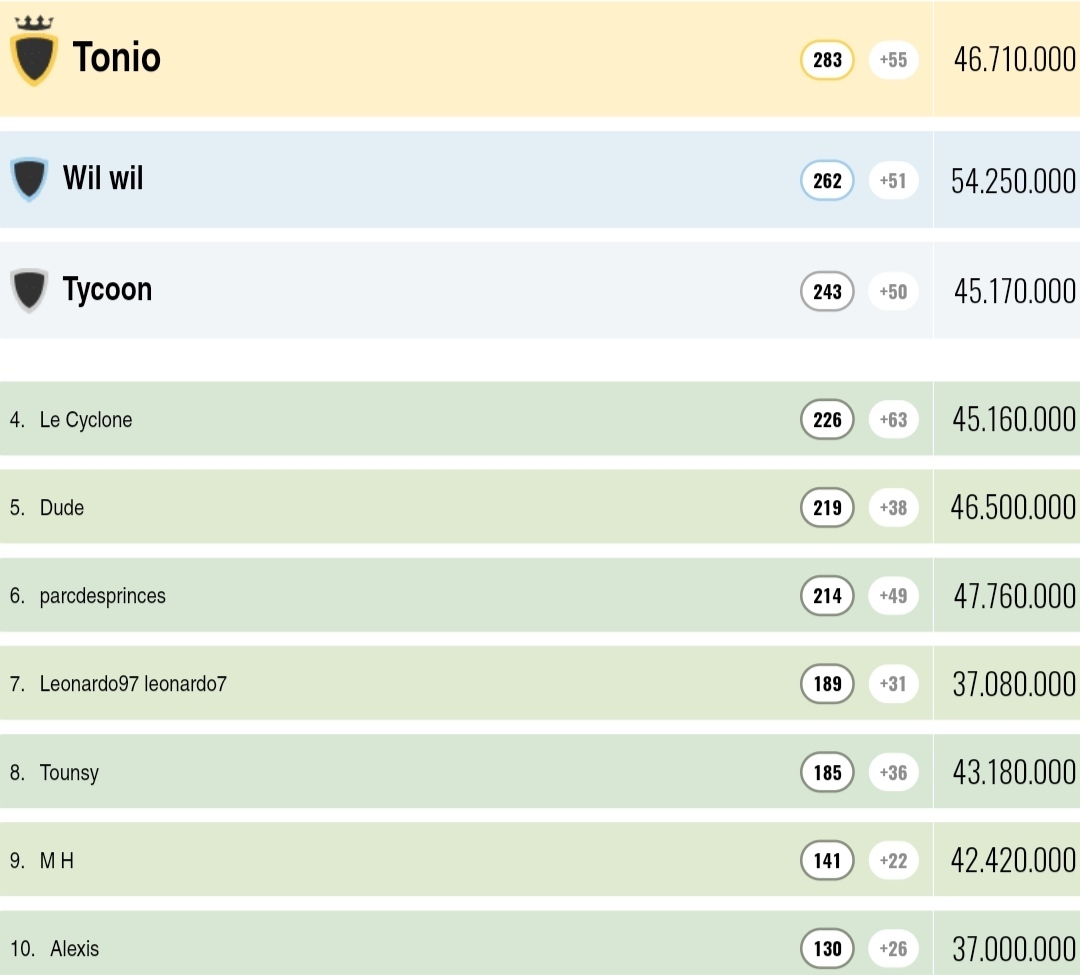This screenshot has height=975, width=1080.
Task: Click parcdesprinces' team value 47.760.000
Action: (x=1013, y=596)
